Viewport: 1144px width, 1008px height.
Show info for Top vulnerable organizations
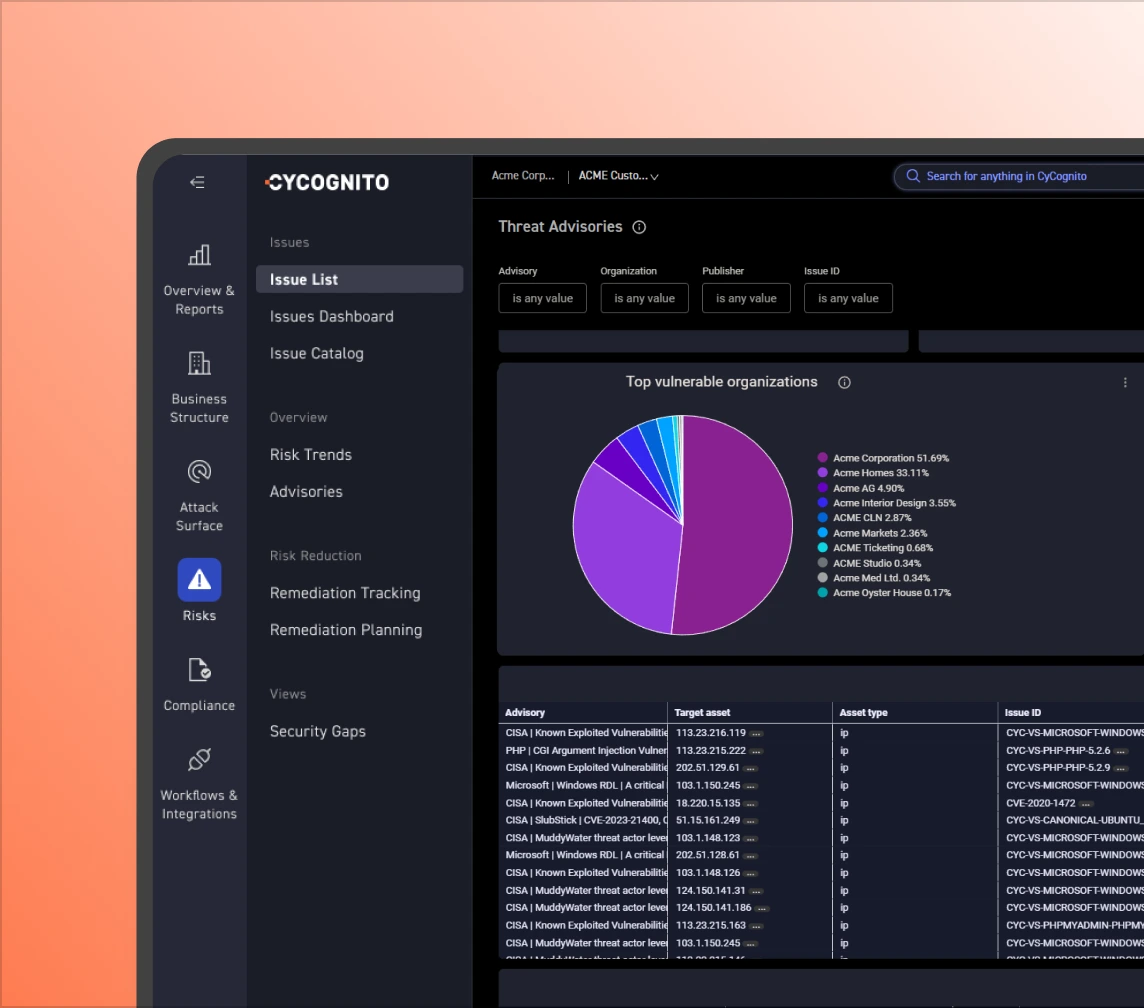pyautogui.click(x=844, y=382)
